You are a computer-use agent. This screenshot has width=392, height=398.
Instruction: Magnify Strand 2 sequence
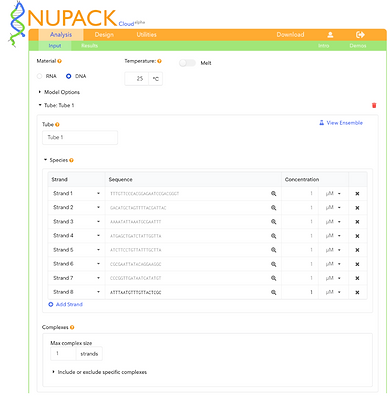[x=274, y=208]
